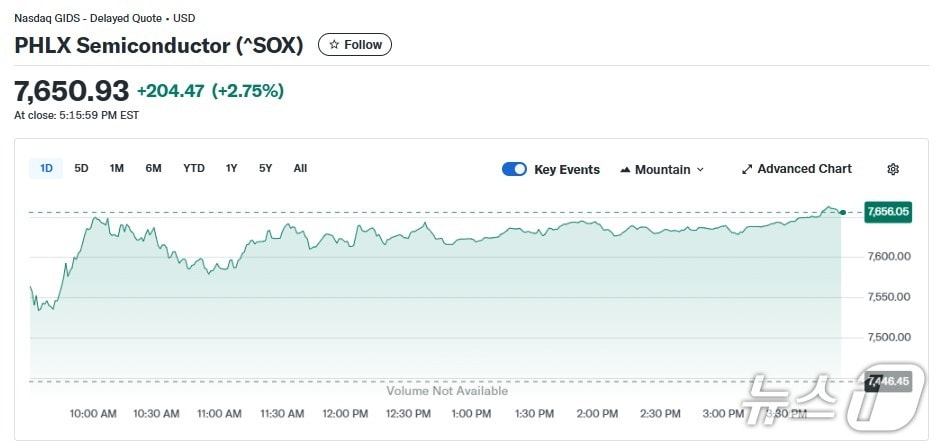Image resolution: width=939 pixels, height=445 pixels.
Task: Show the YTD chart range
Action: click(x=194, y=168)
